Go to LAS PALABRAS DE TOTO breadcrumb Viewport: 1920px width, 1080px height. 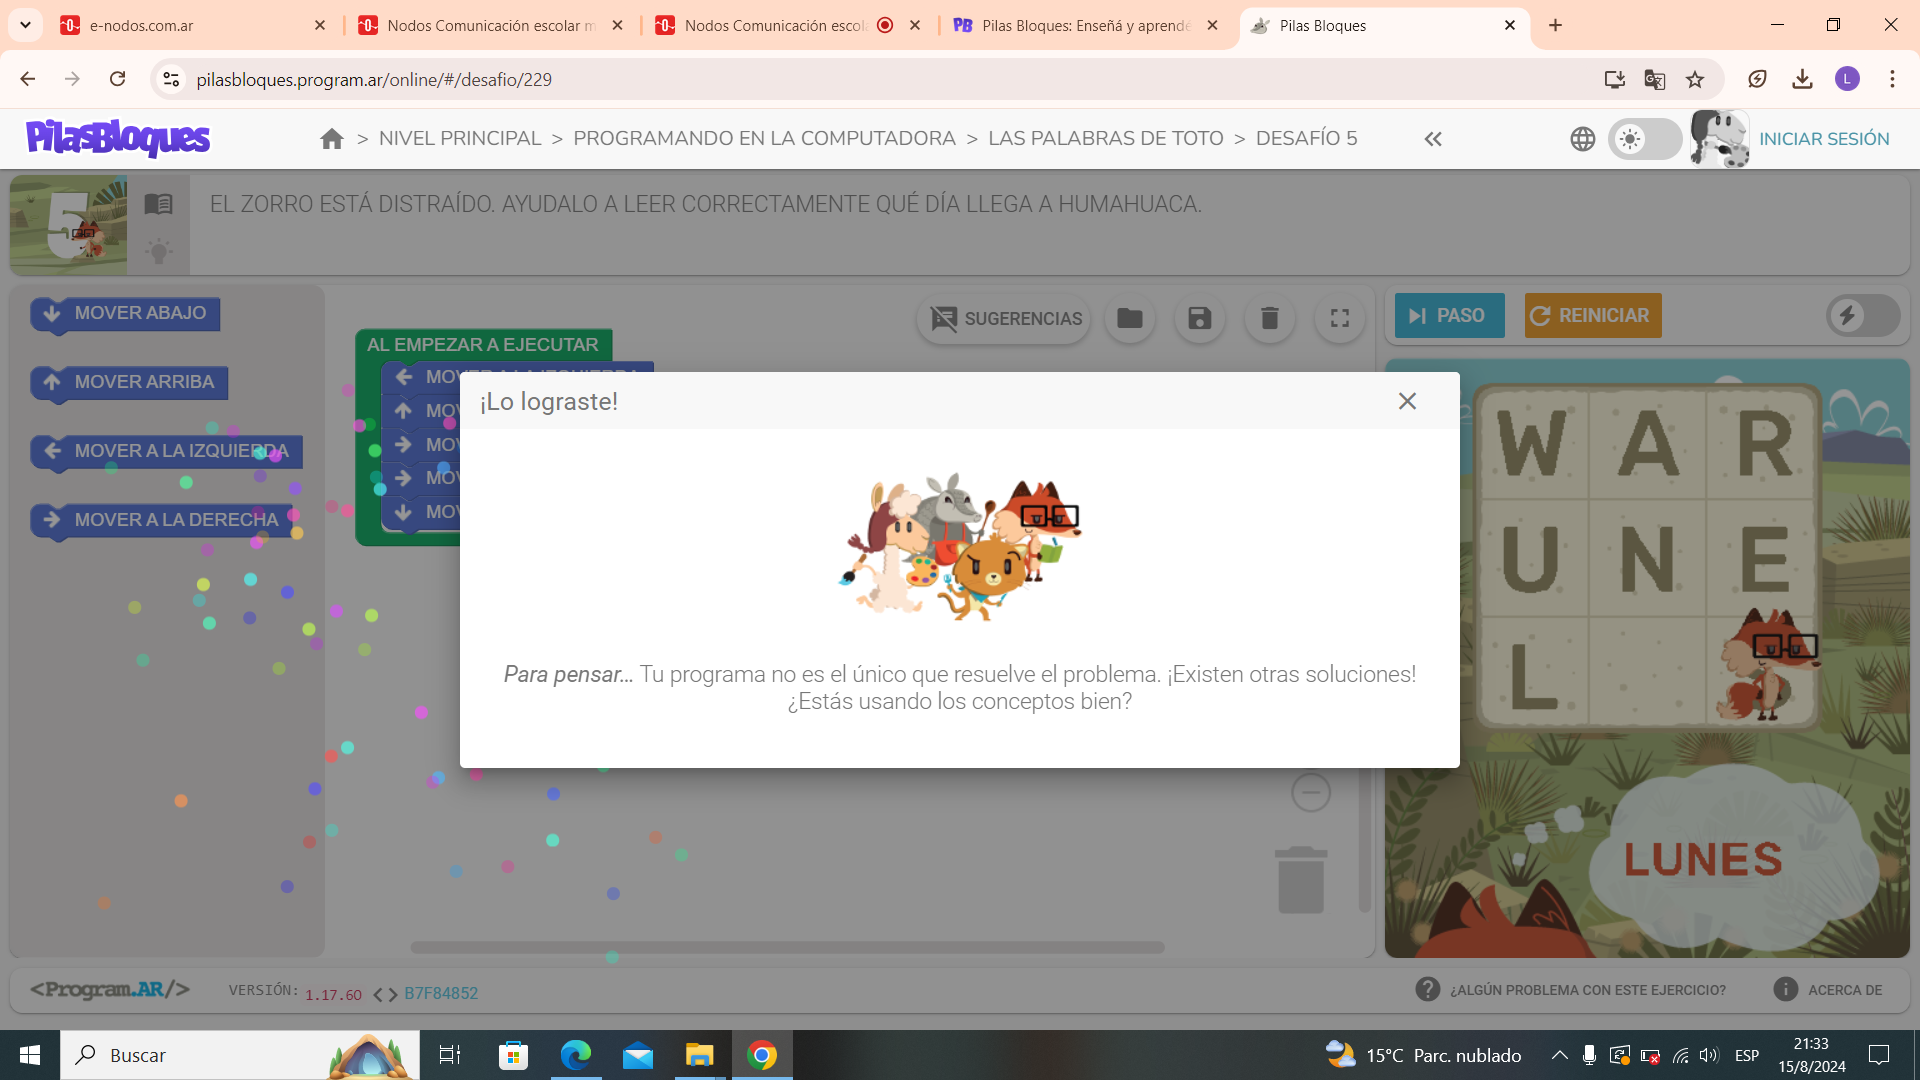click(1105, 139)
